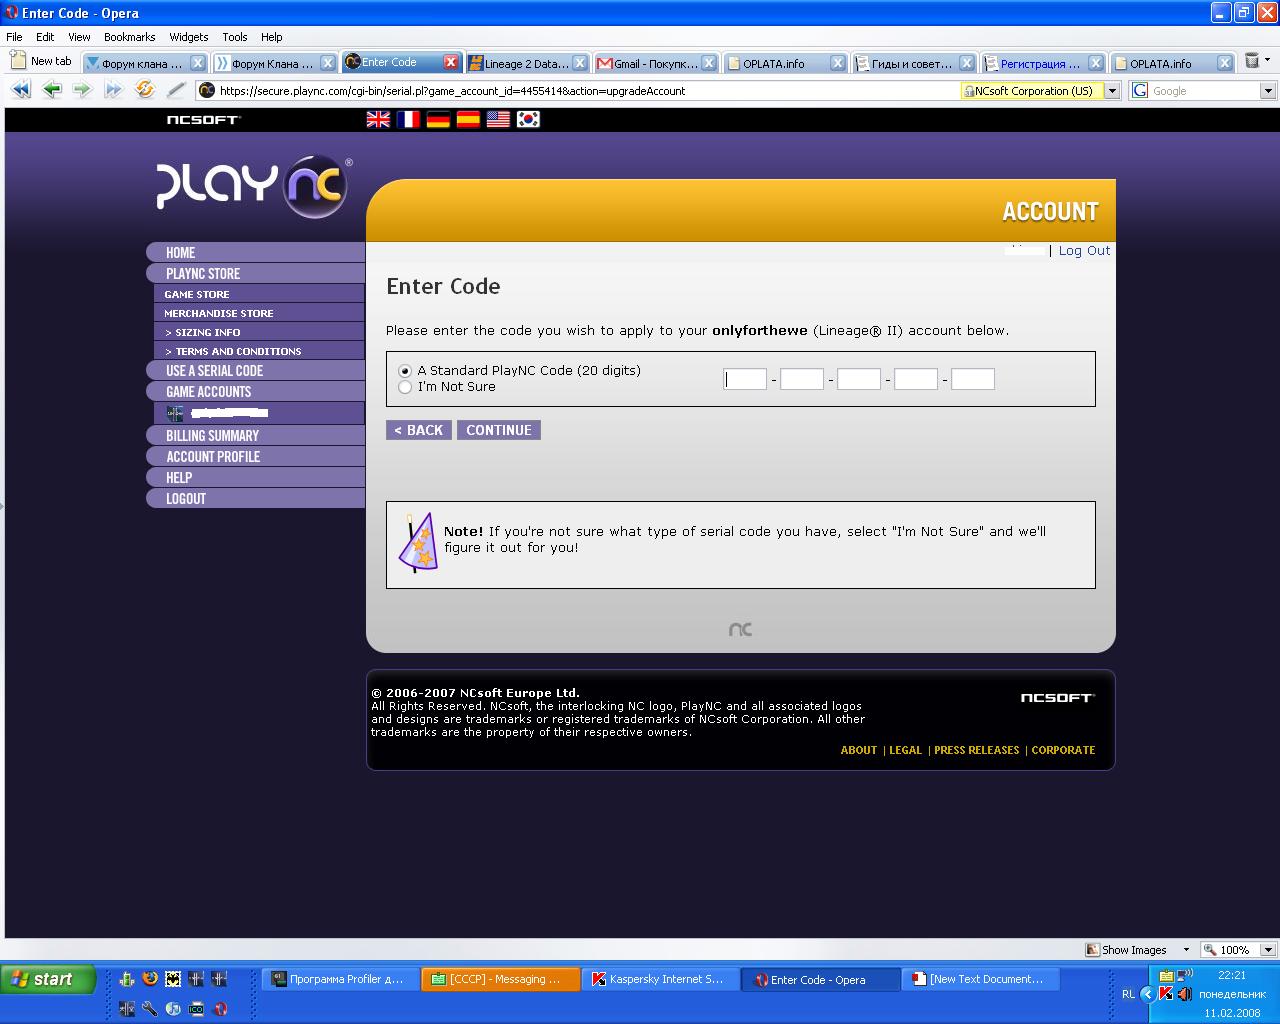1280x1024 pixels.
Task: Open the zoom 100% dropdown
Action: click(x=1268, y=950)
